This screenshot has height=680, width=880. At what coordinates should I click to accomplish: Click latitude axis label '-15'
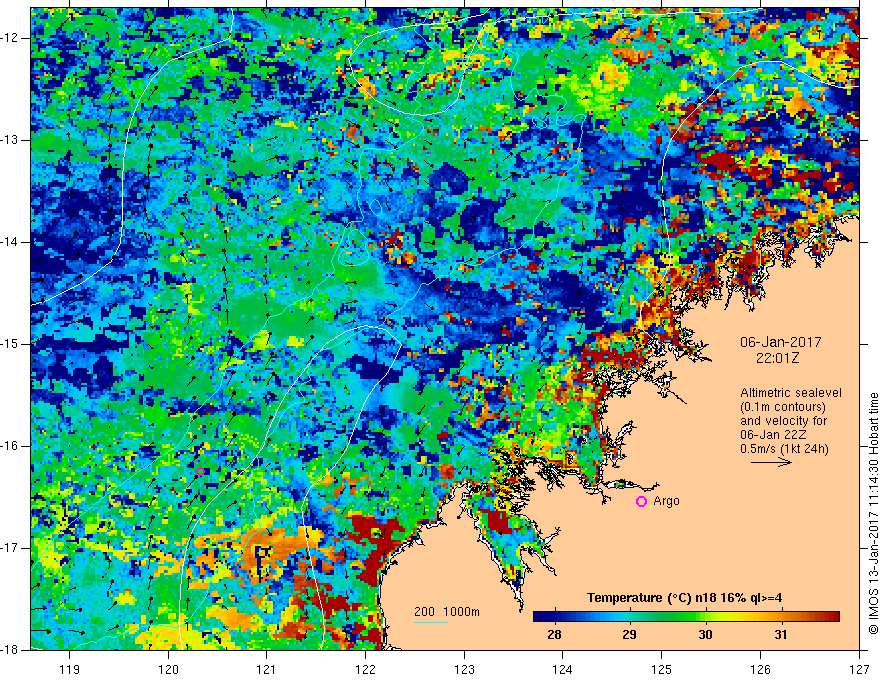point(10,344)
